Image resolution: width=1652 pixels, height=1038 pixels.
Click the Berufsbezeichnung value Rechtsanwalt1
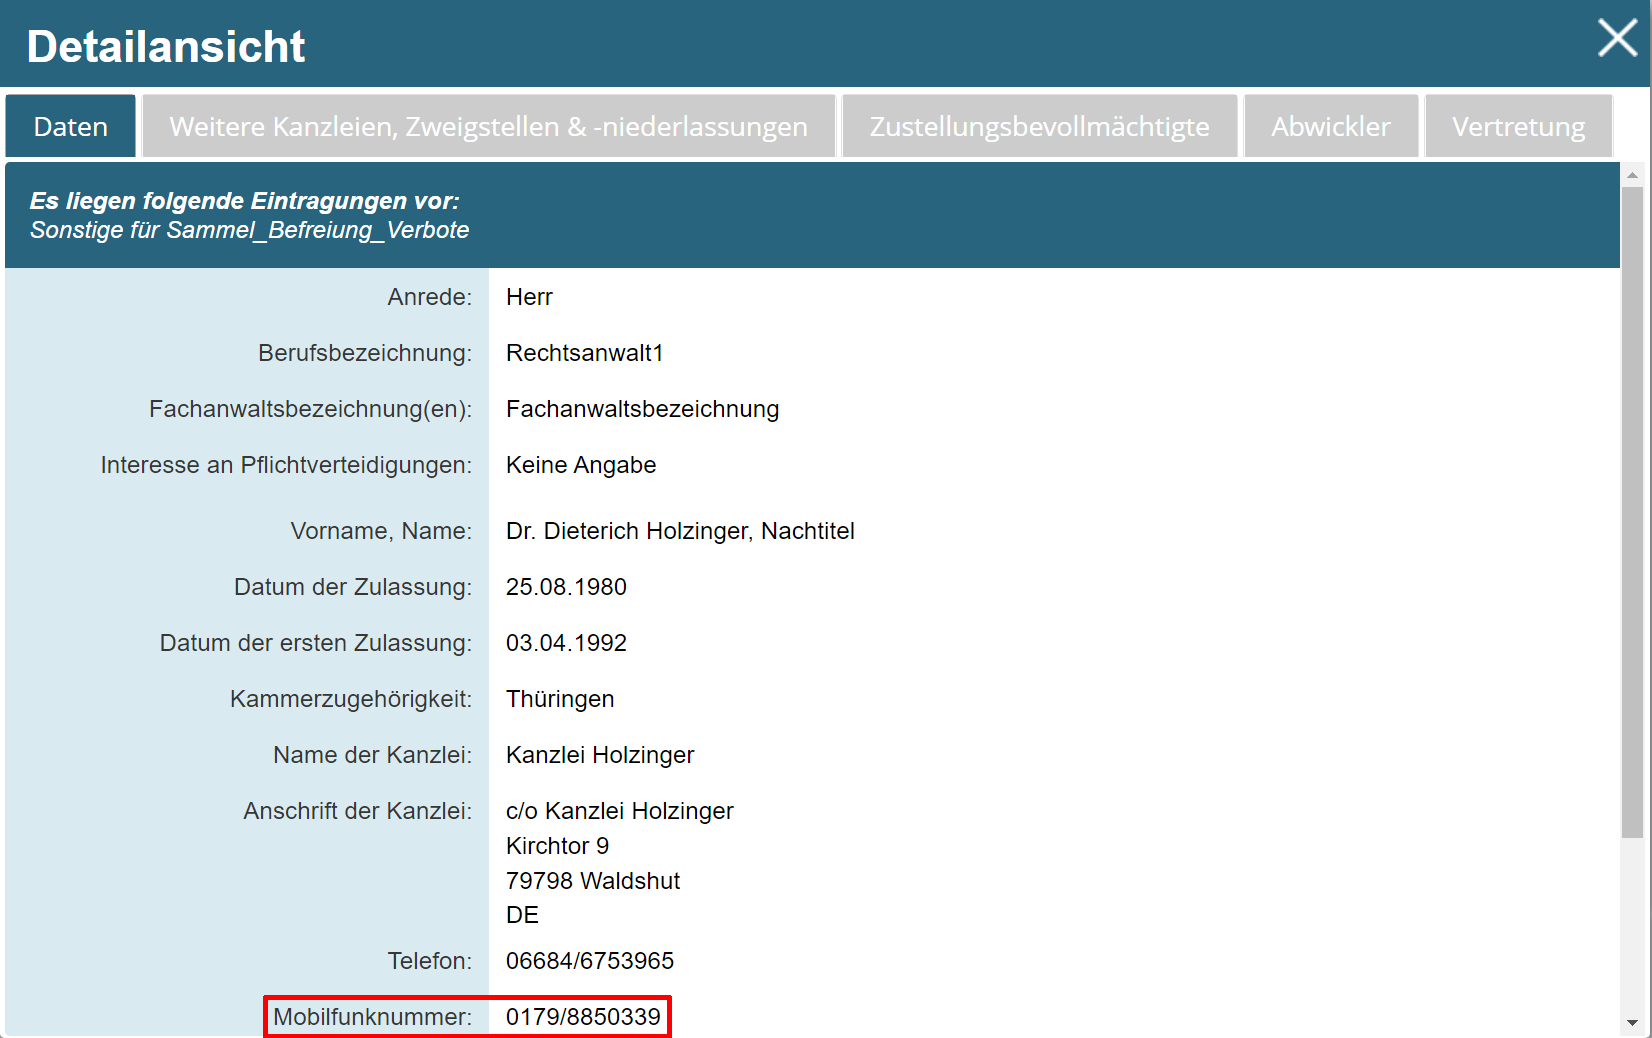[x=584, y=353]
